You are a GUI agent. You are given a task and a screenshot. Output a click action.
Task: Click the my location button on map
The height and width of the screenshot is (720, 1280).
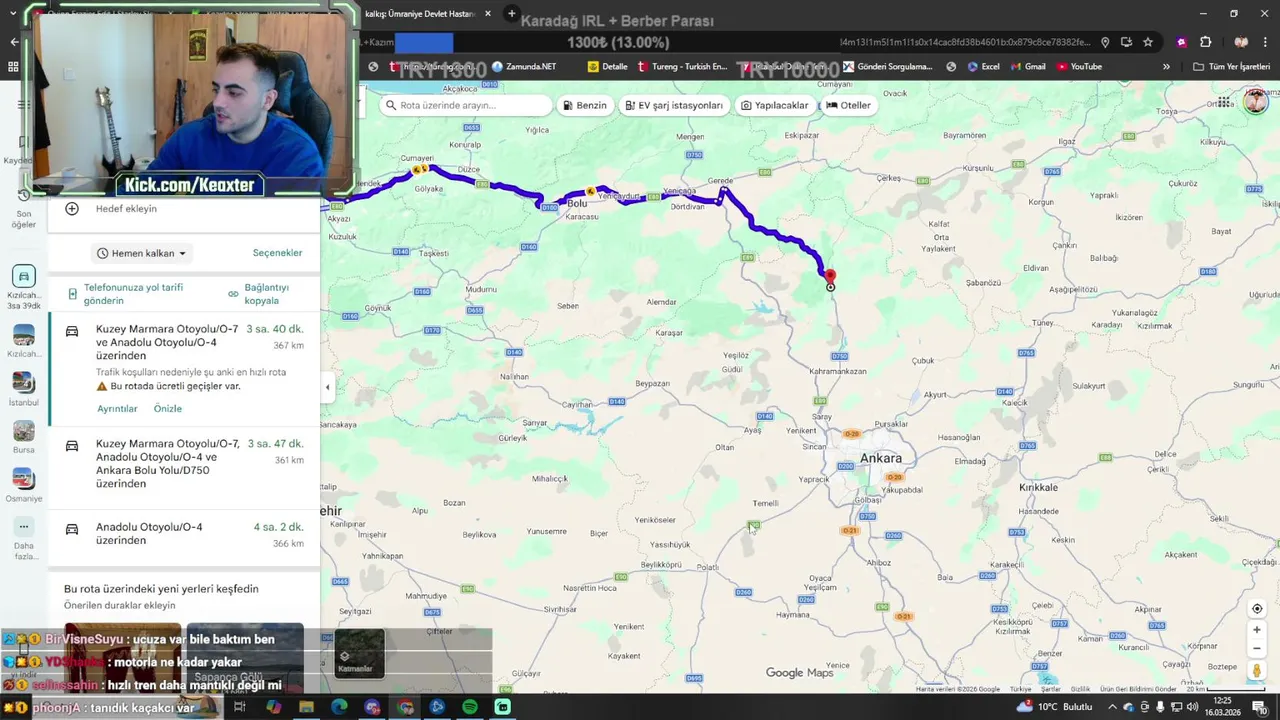tap(1257, 608)
